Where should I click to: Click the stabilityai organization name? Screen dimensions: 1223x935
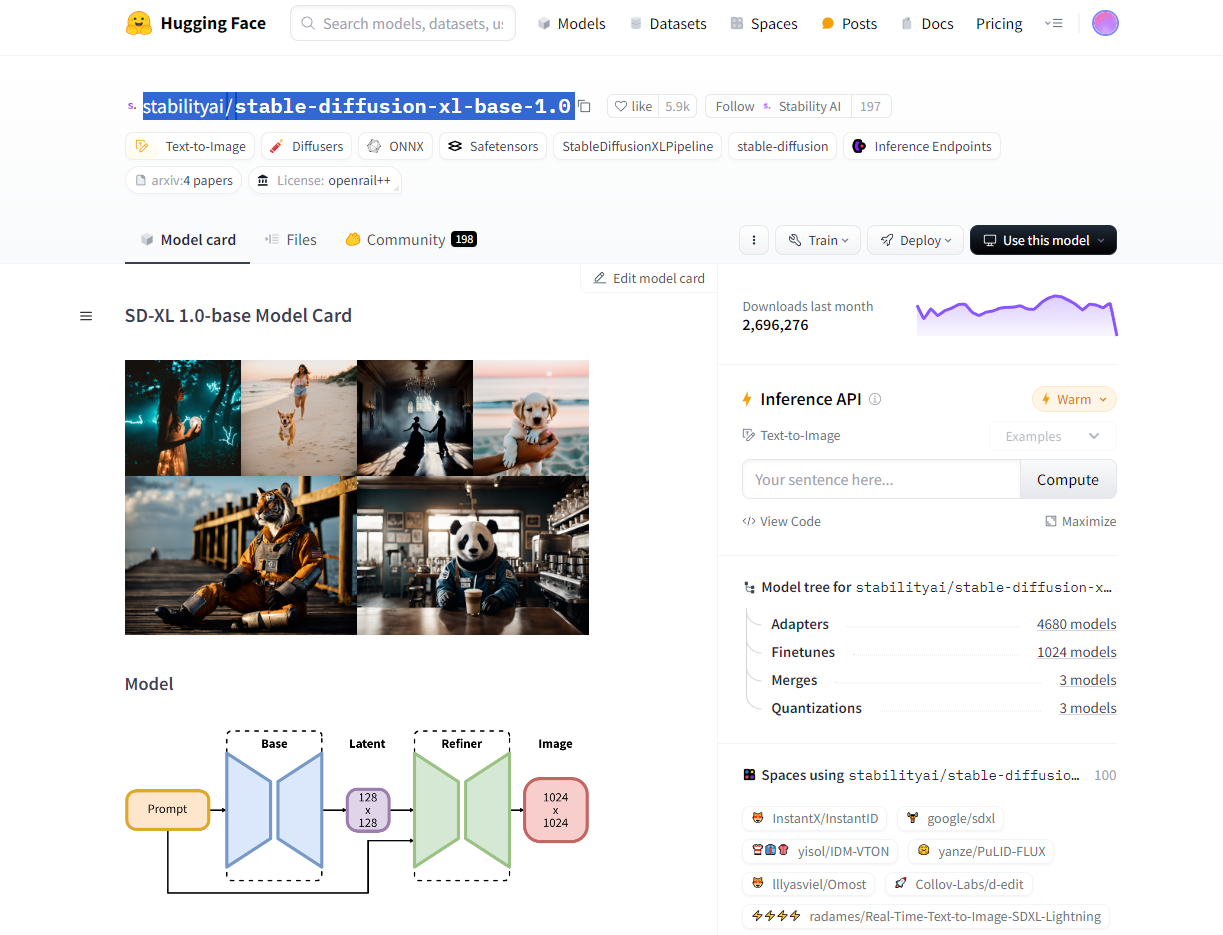(183, 106)
